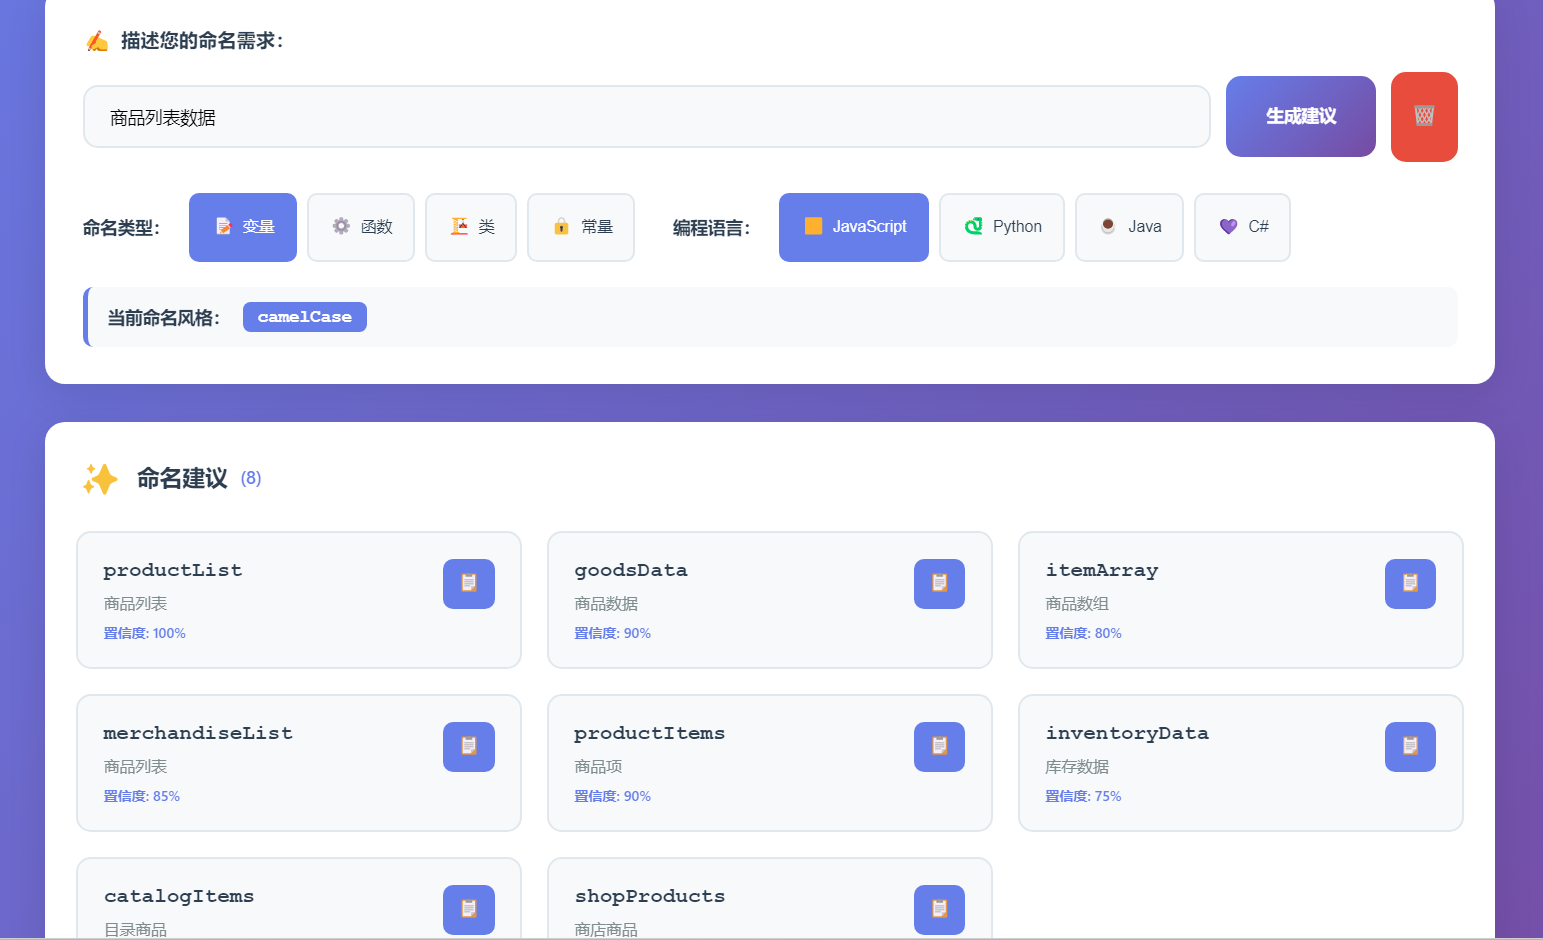Clear input with red trash button

1424,116
